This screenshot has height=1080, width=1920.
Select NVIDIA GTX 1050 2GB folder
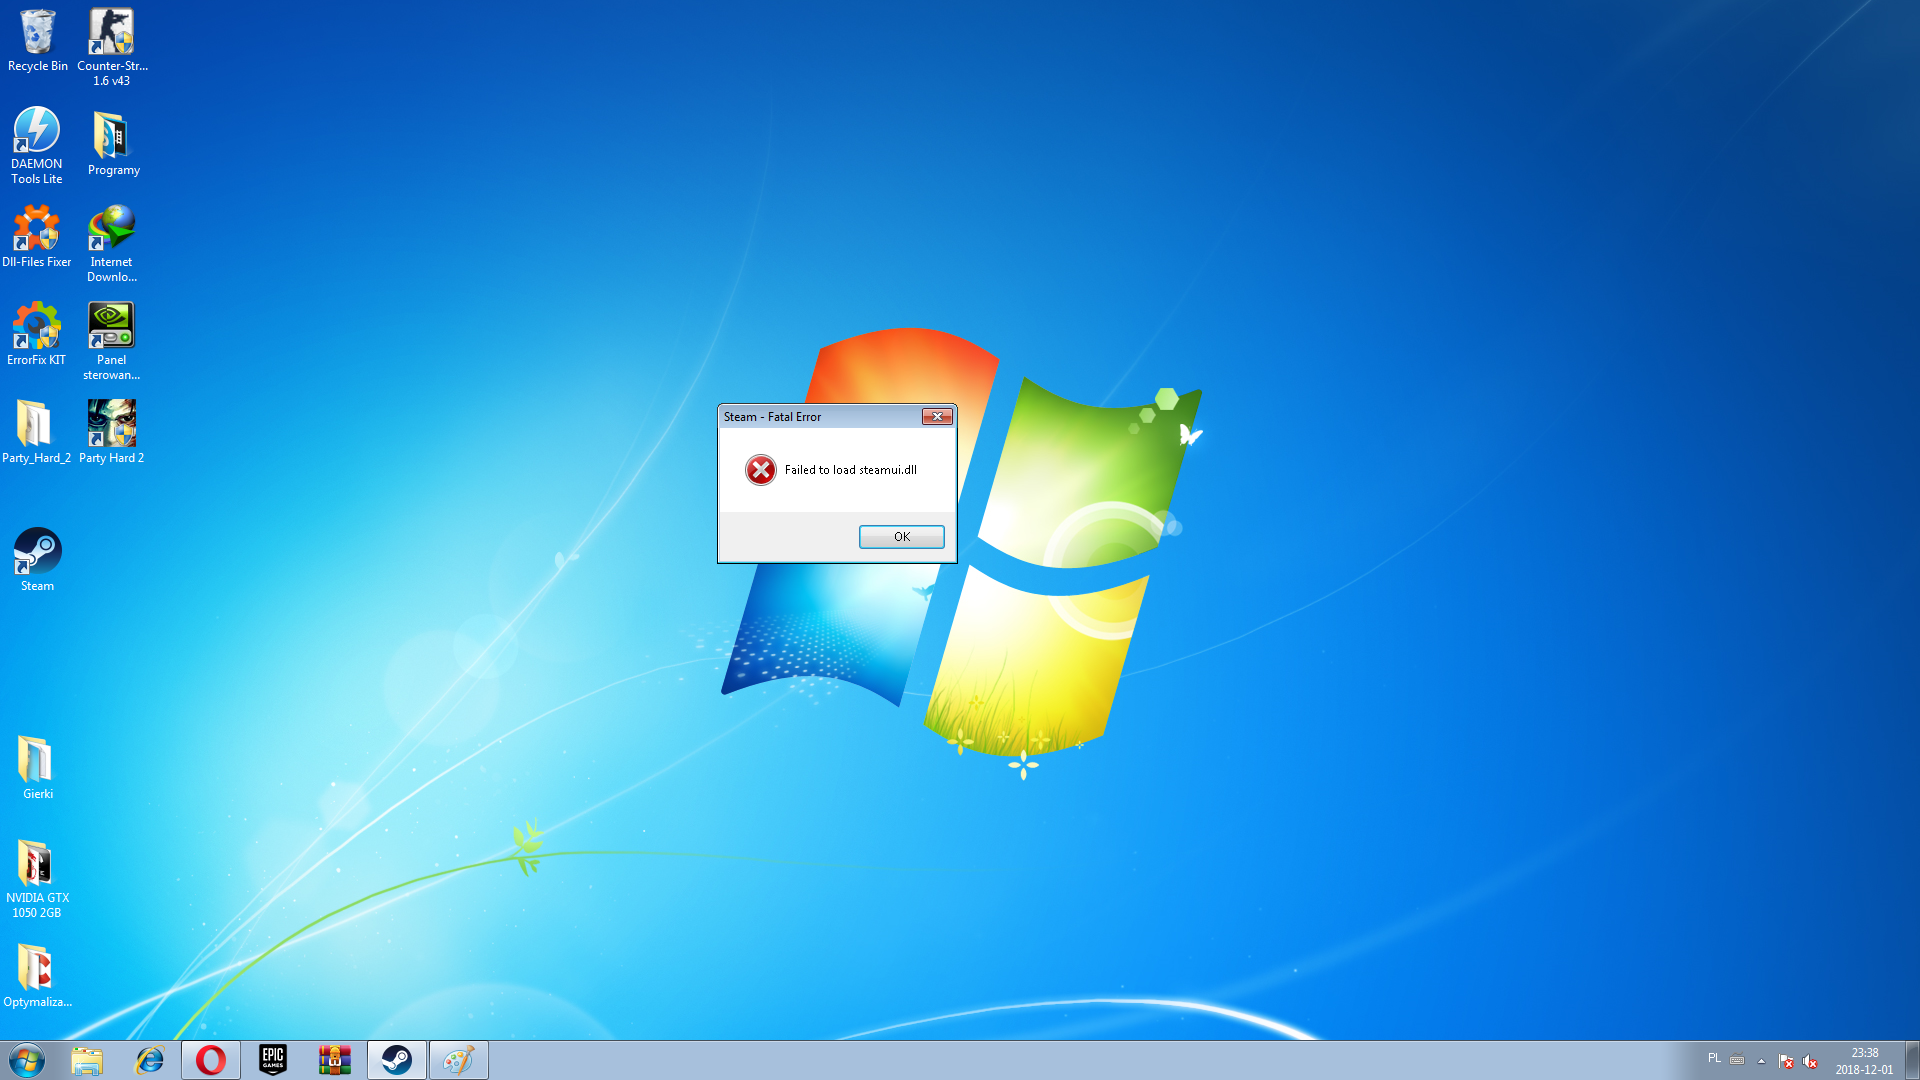36,865
